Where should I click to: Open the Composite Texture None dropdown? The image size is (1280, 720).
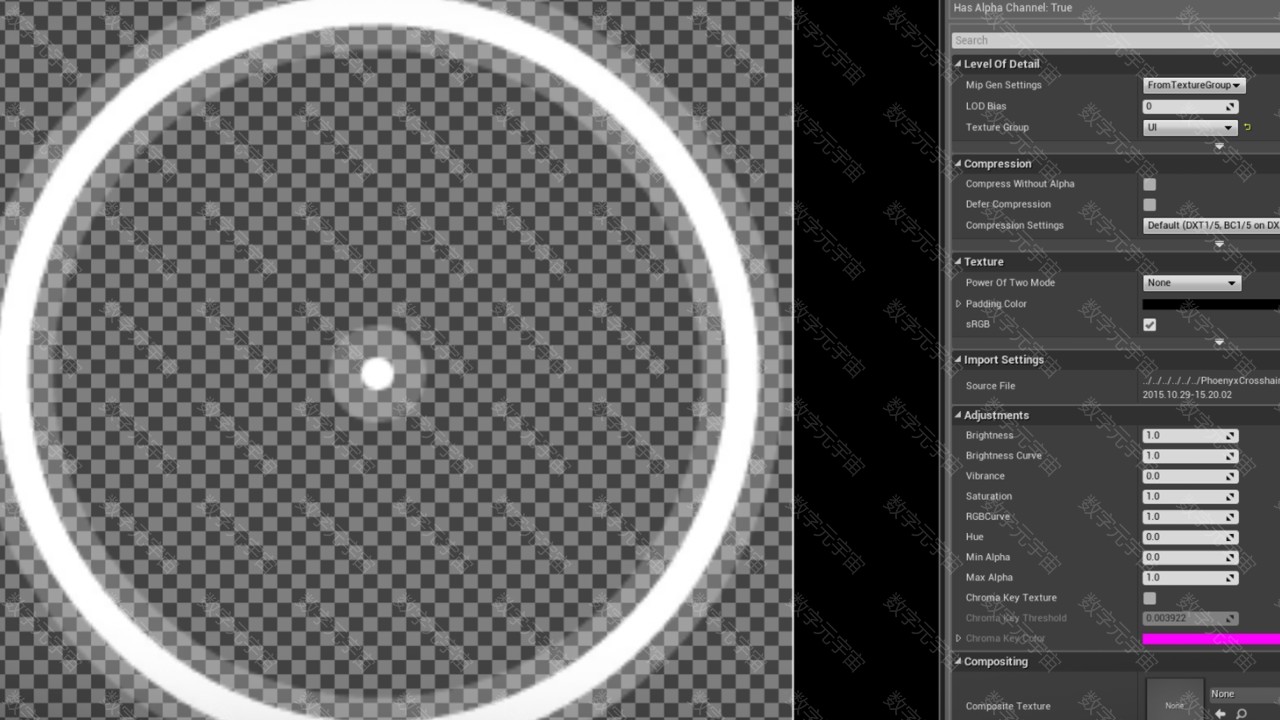1244,694
